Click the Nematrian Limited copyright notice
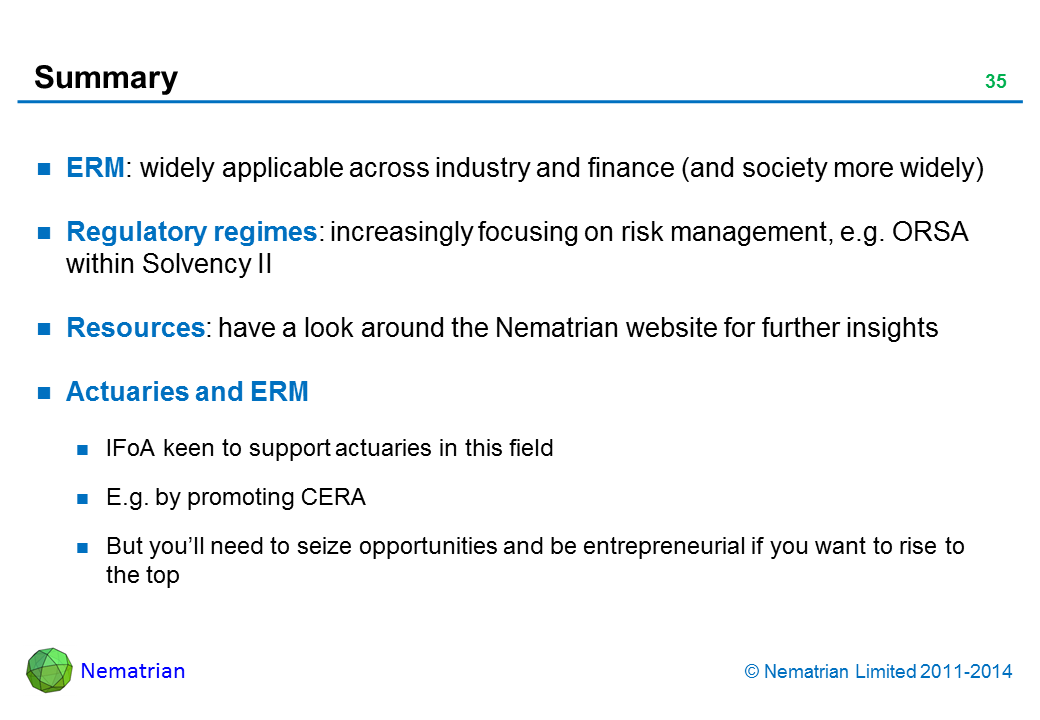The image size is (1040, 720). [879, 672]
